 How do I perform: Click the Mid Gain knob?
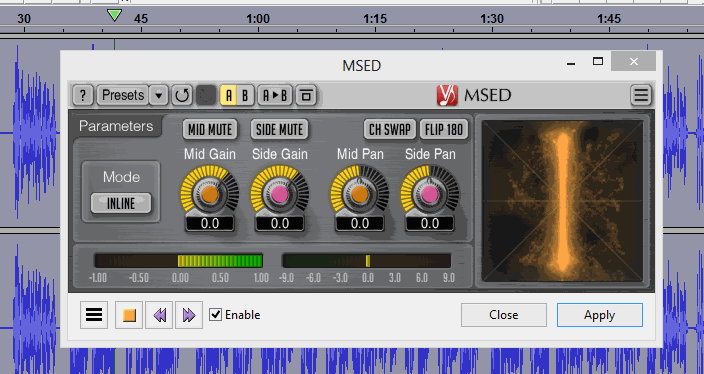click(210, 194)
